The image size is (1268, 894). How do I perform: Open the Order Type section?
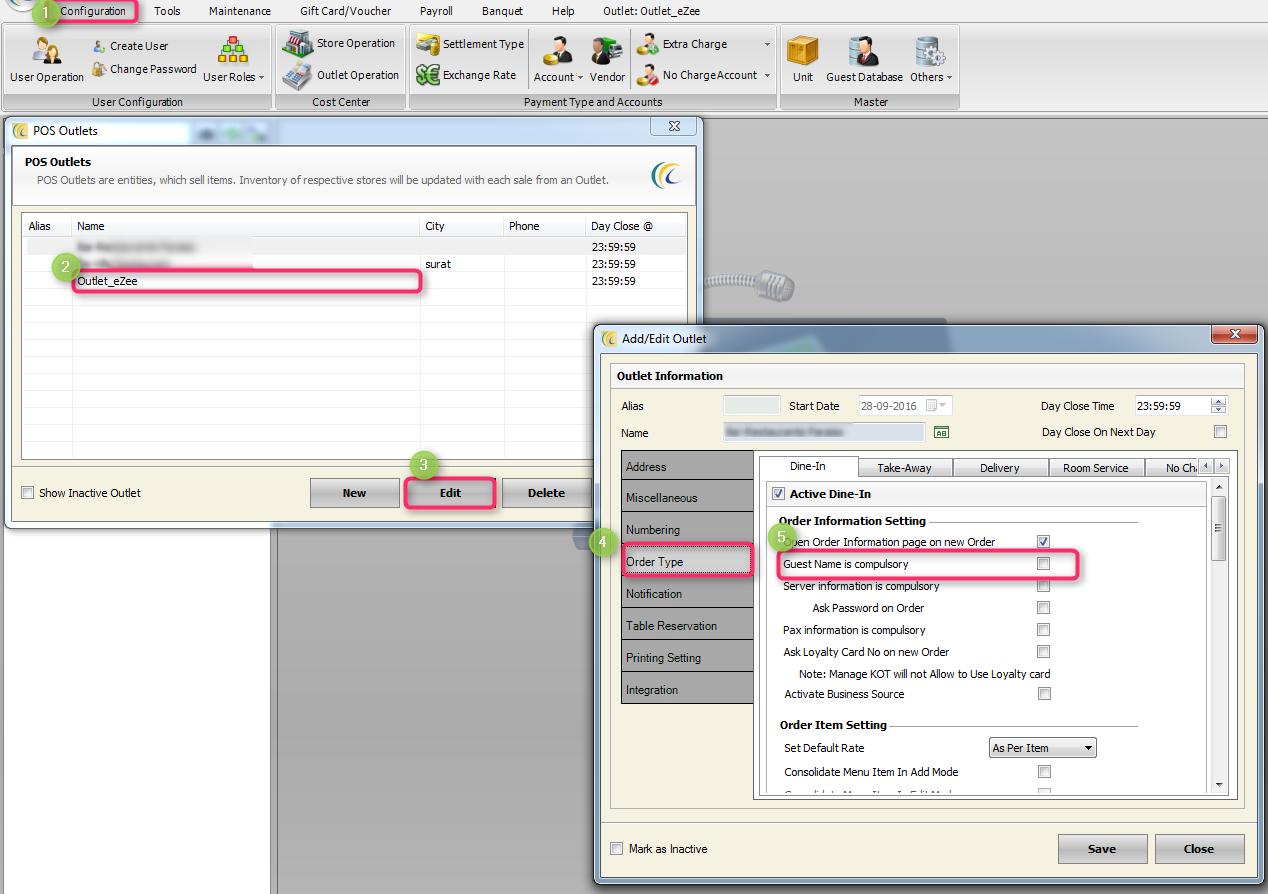[x=687, y=562]
